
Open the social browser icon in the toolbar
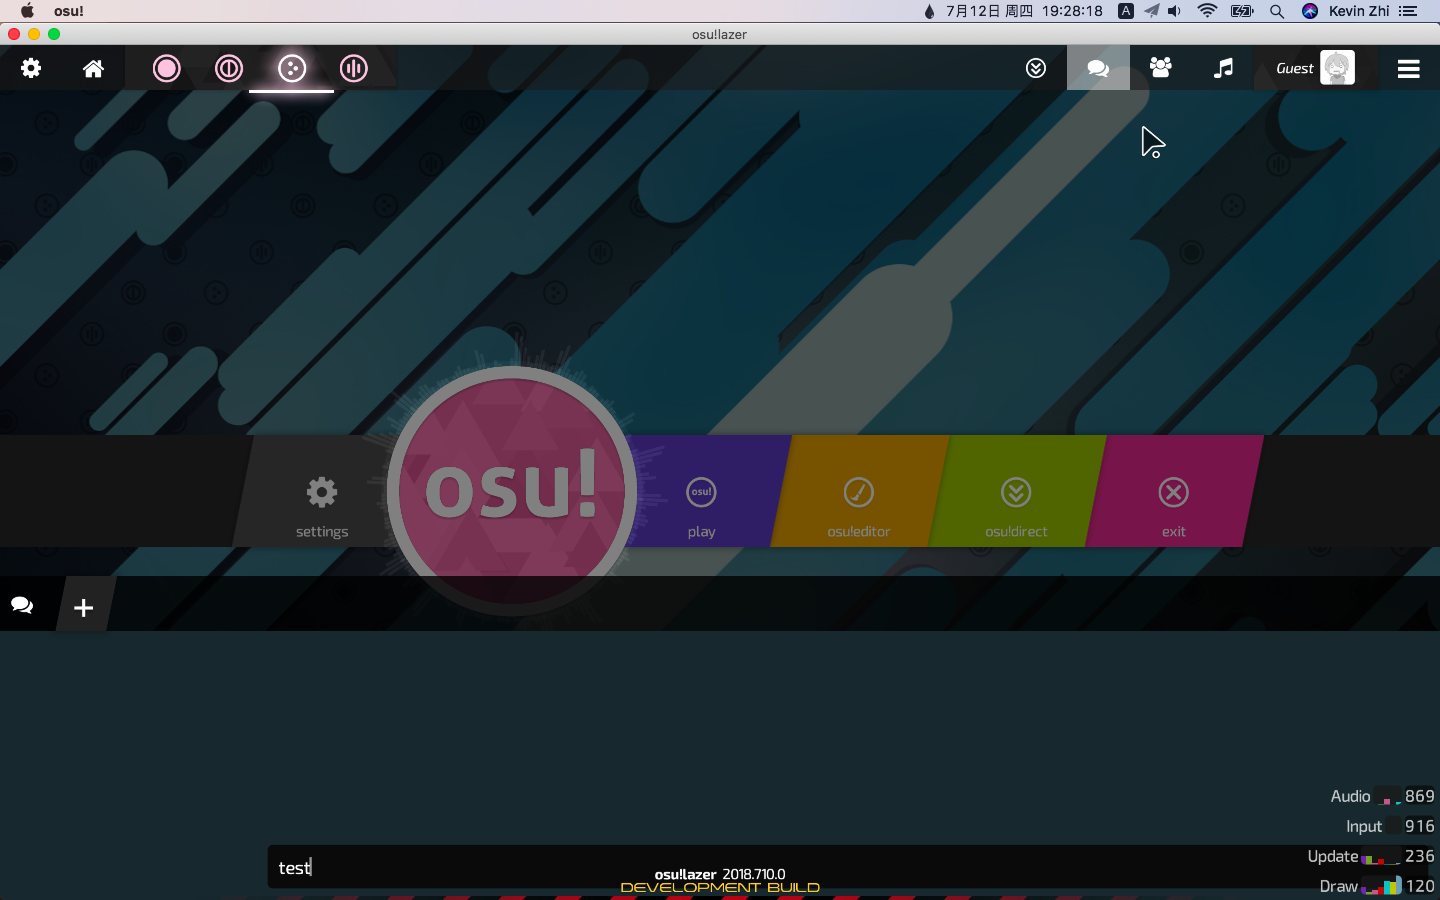click(x=1160, y=68)
